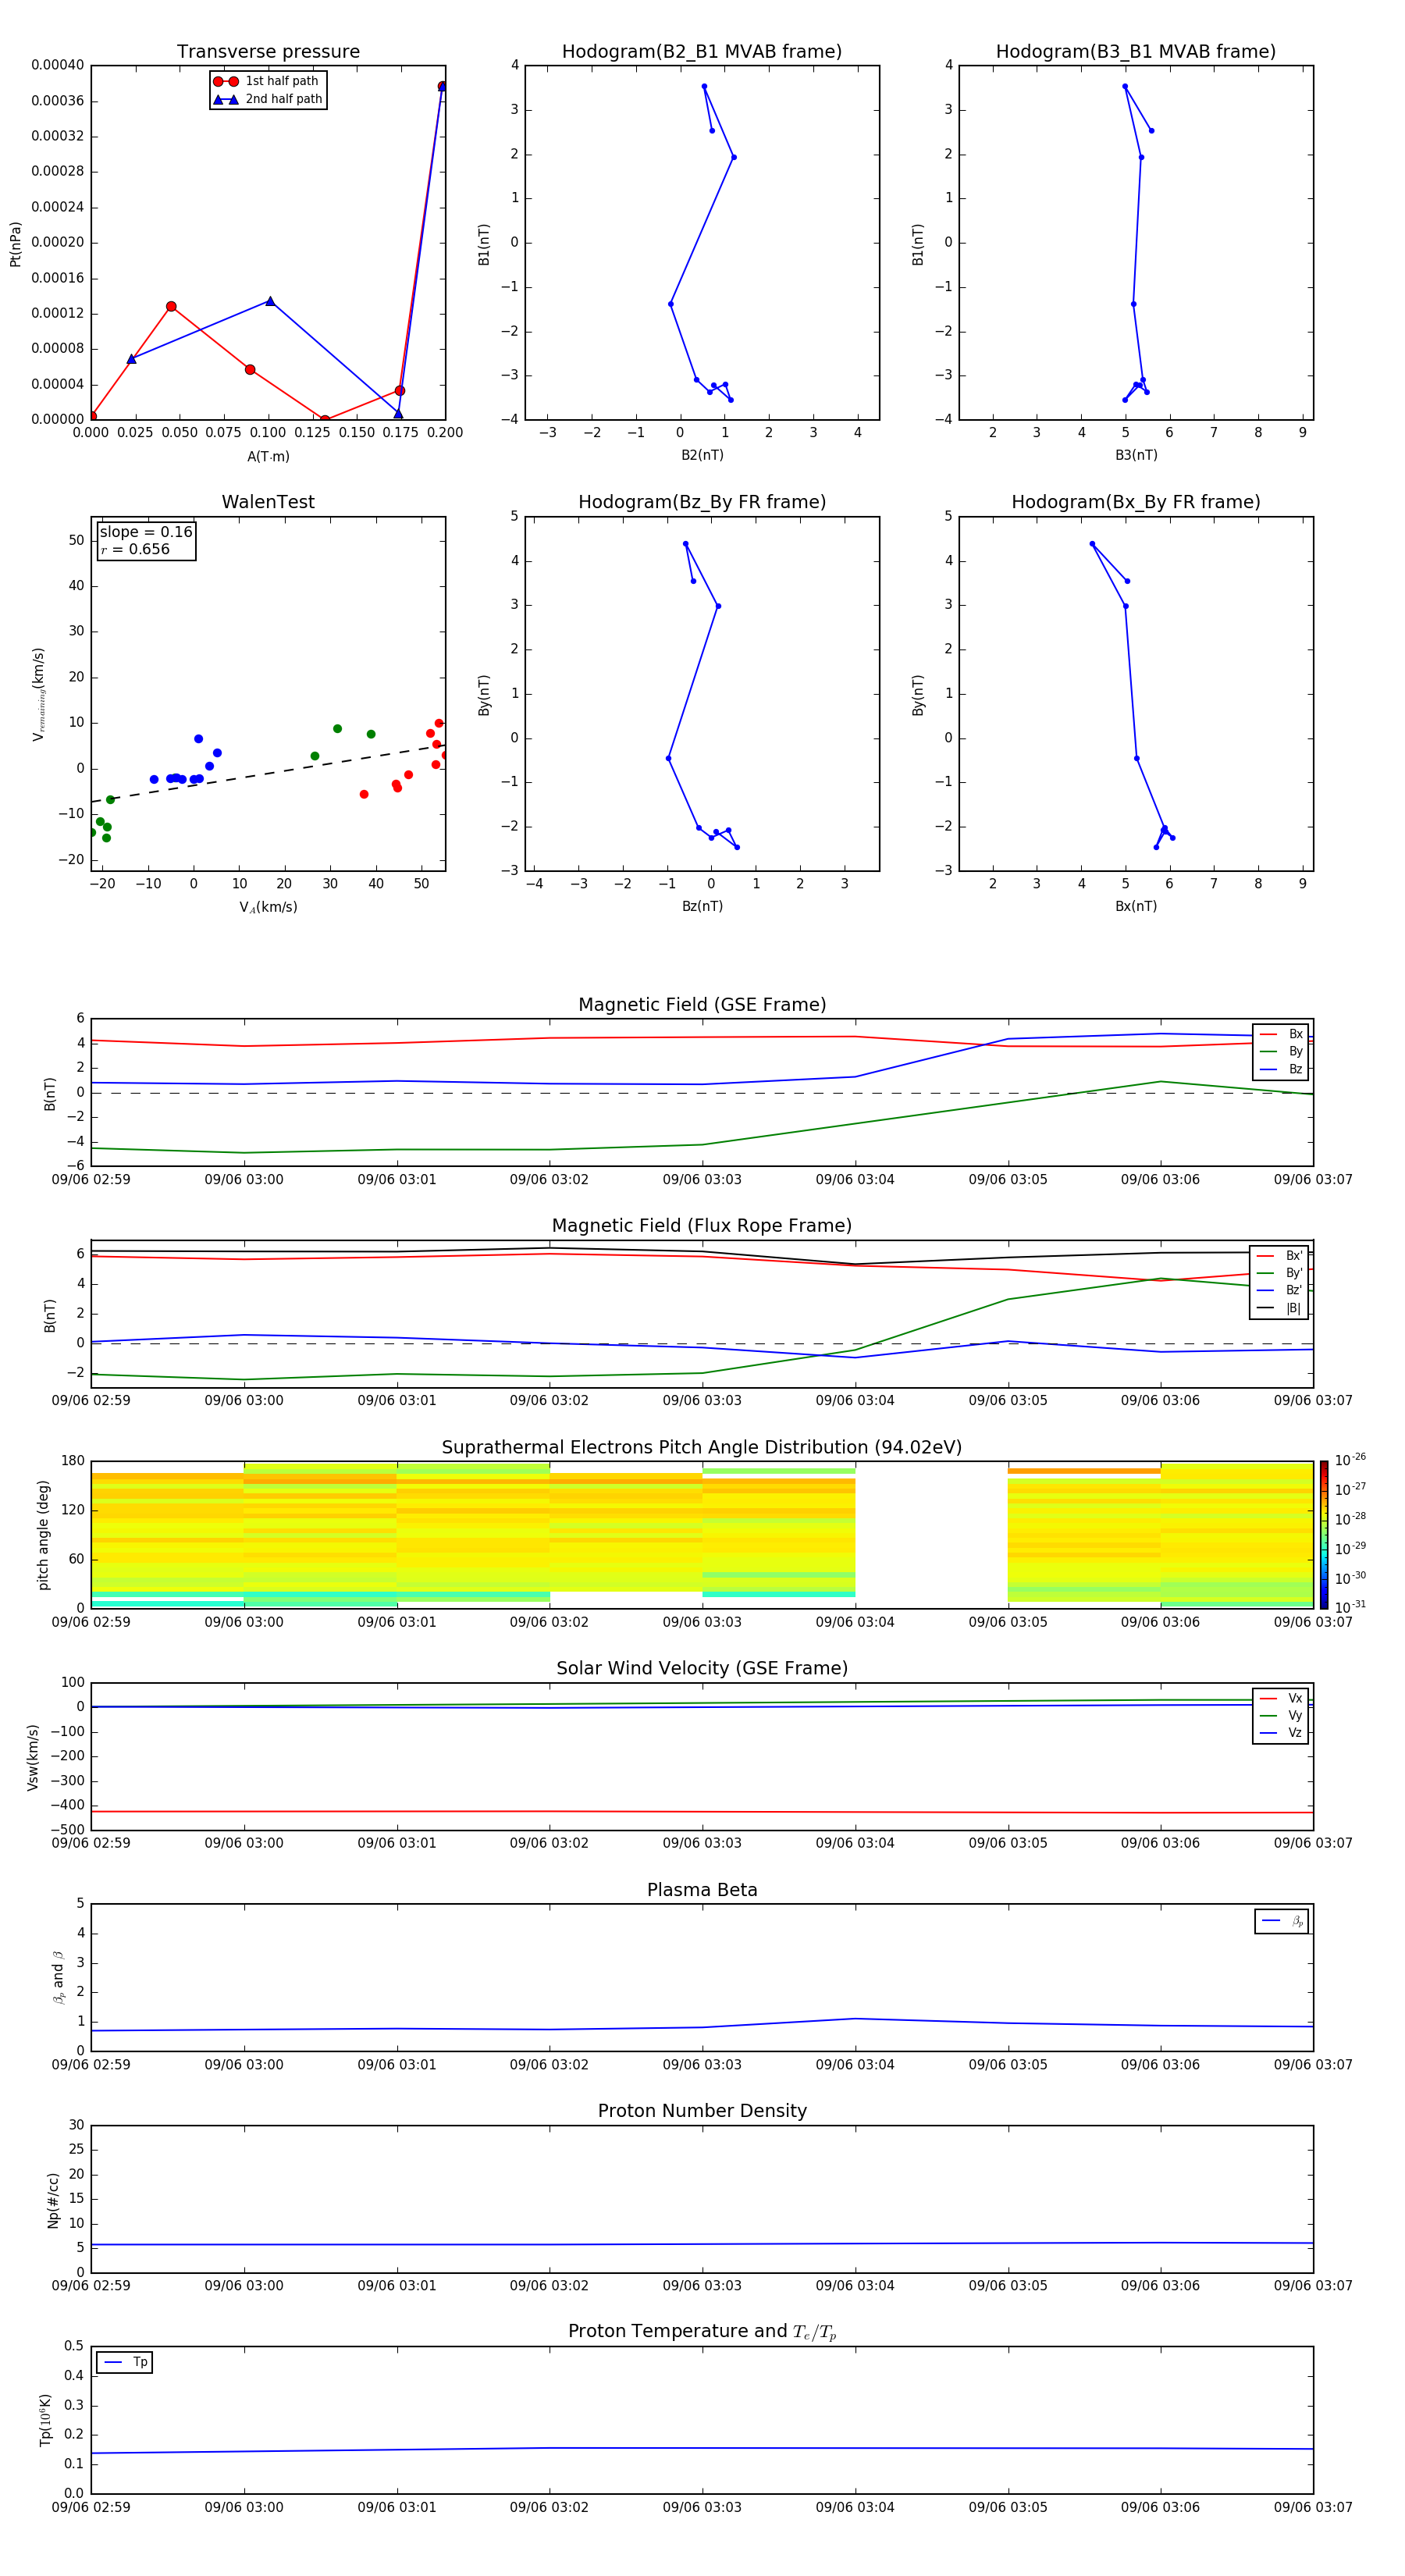Click the 'By' entry in GSE legend
1405x2576 pixels.
[1282, 1051]
